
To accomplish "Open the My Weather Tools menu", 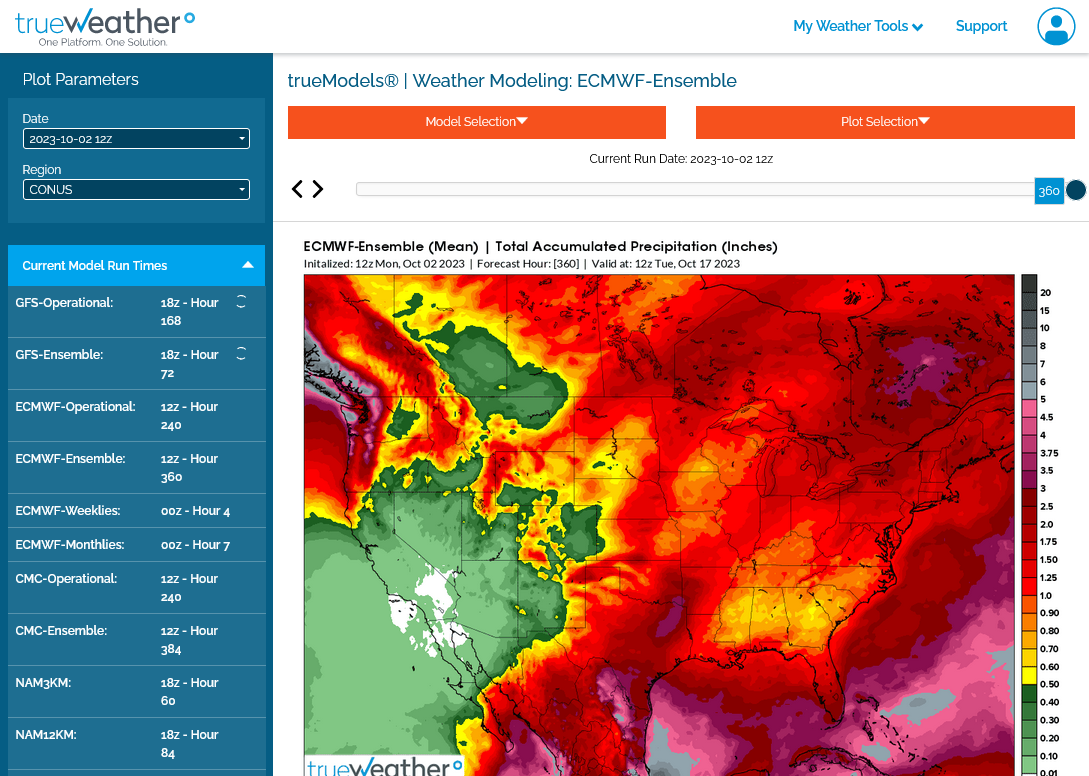I will coord(857,27).
